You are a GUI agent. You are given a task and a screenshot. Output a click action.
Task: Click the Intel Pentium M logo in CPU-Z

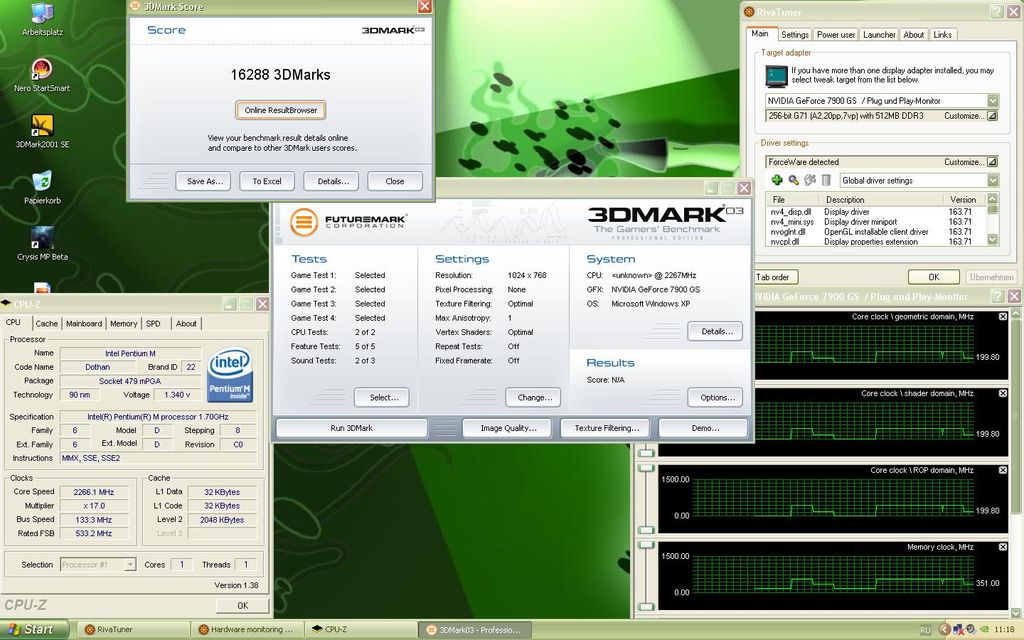[230, 376]
